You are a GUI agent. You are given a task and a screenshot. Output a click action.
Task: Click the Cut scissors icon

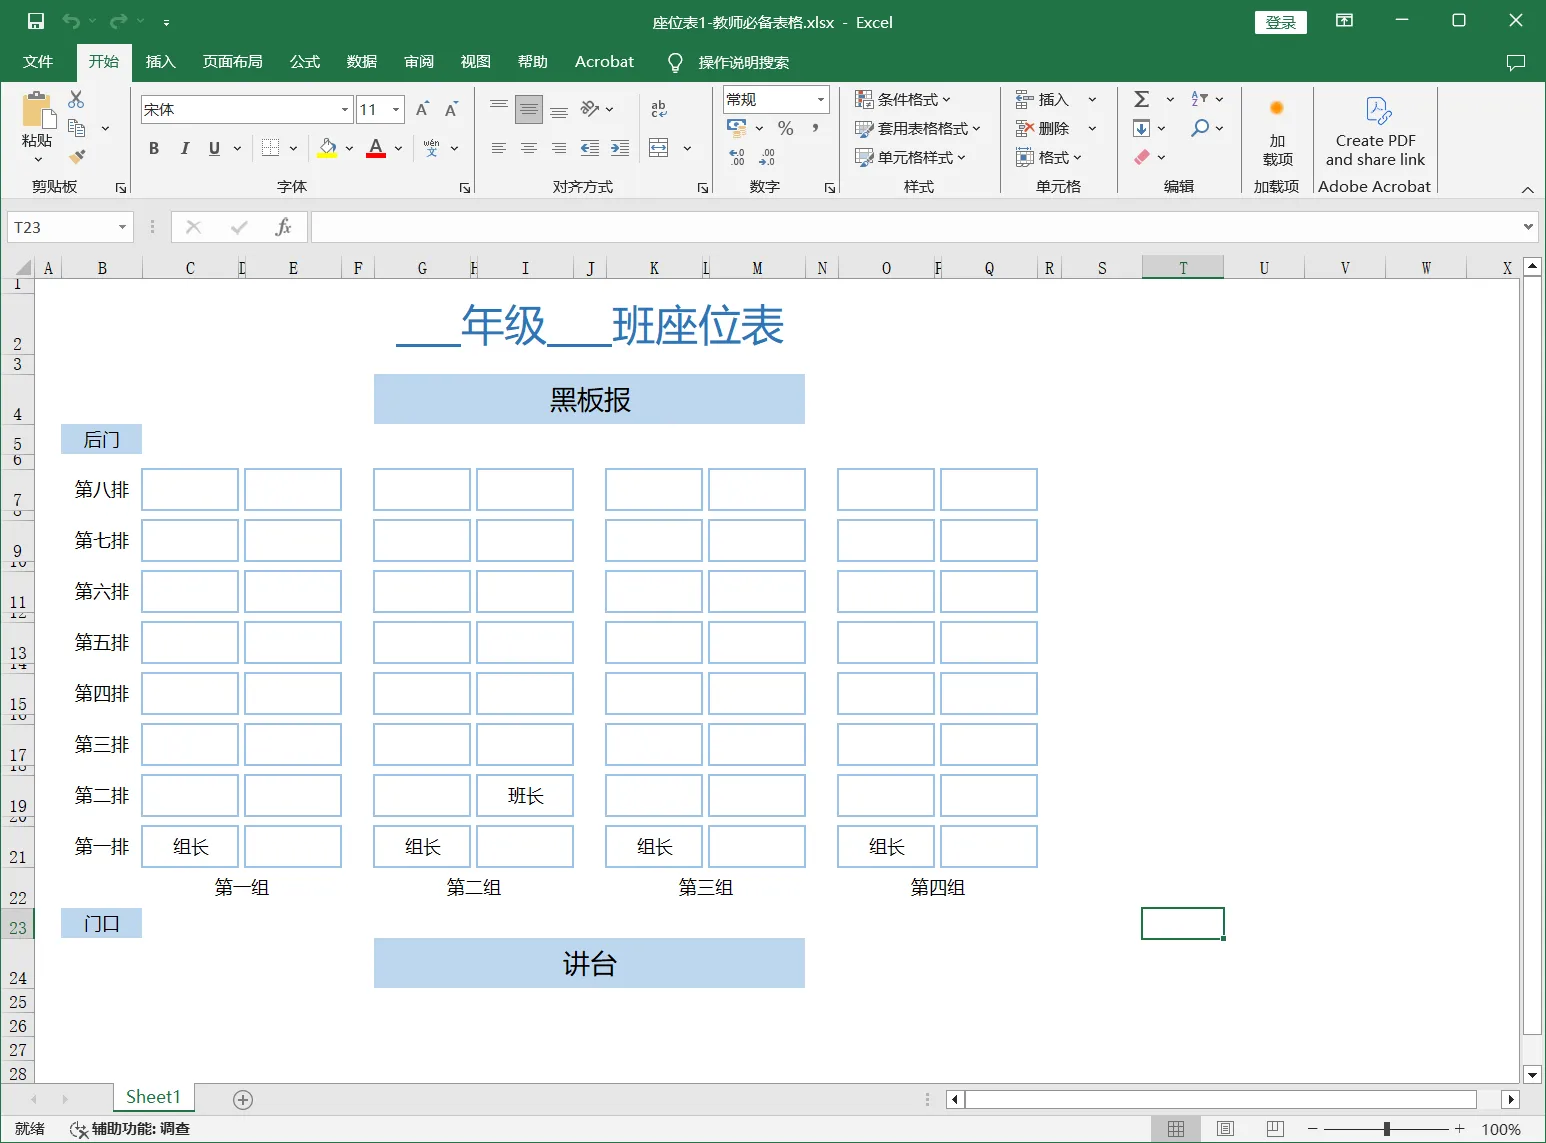point(76,99)
